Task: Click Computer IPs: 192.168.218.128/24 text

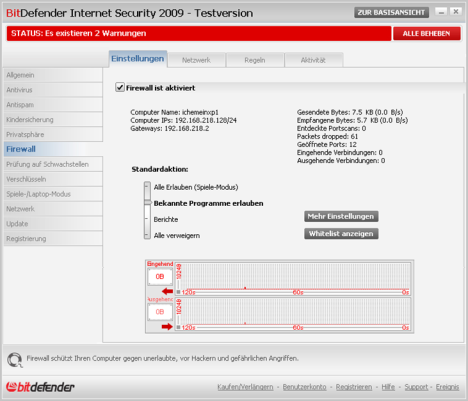Action: [x=183, y=120]
